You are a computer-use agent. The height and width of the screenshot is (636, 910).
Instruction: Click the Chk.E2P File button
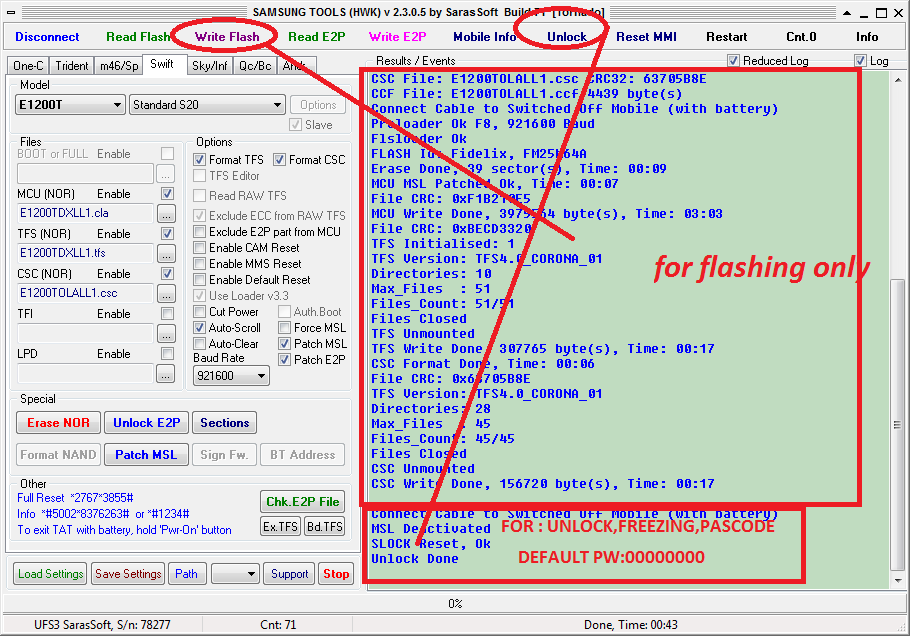click(302, 502)
